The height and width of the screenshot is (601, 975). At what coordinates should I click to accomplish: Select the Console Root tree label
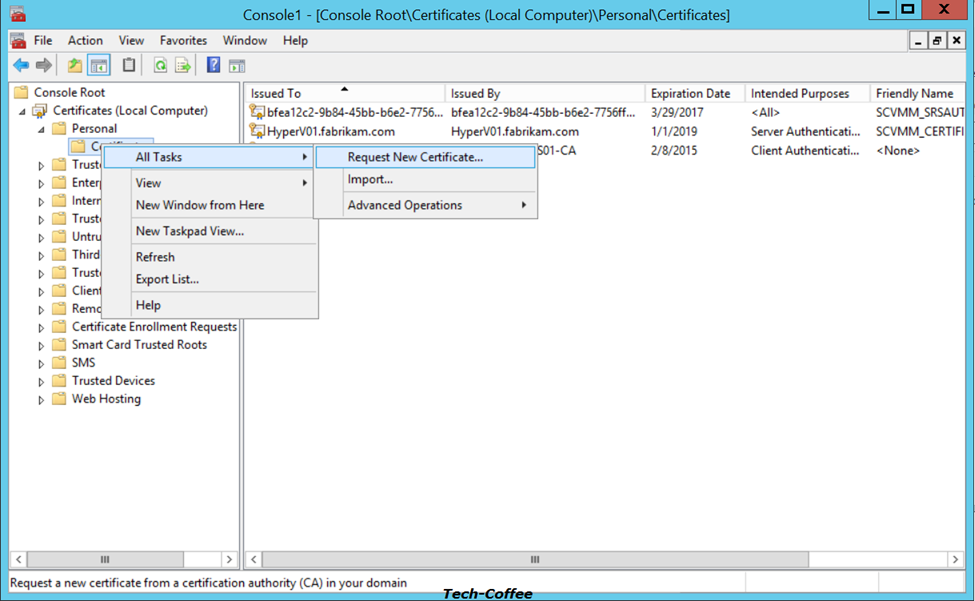[70, 93]
